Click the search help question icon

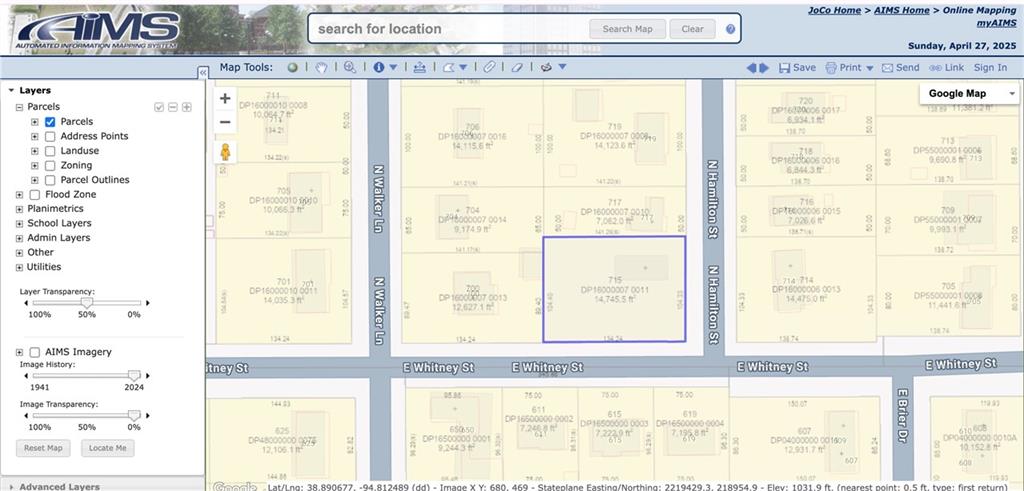click(x=730, y=29)
